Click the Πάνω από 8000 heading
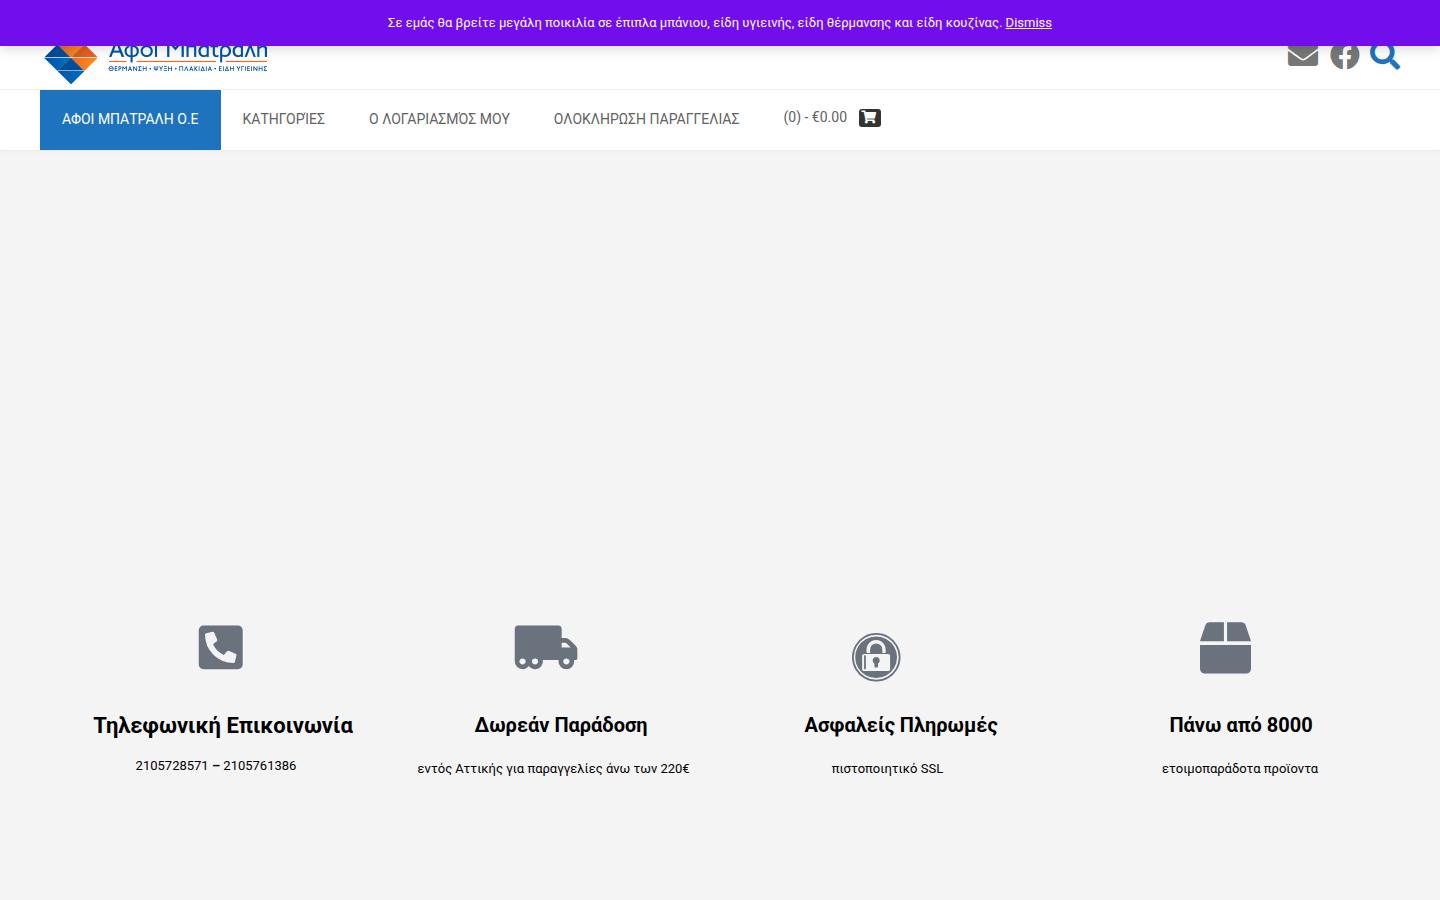Viewport: 1440px width, 900px height. point(1241,726)
